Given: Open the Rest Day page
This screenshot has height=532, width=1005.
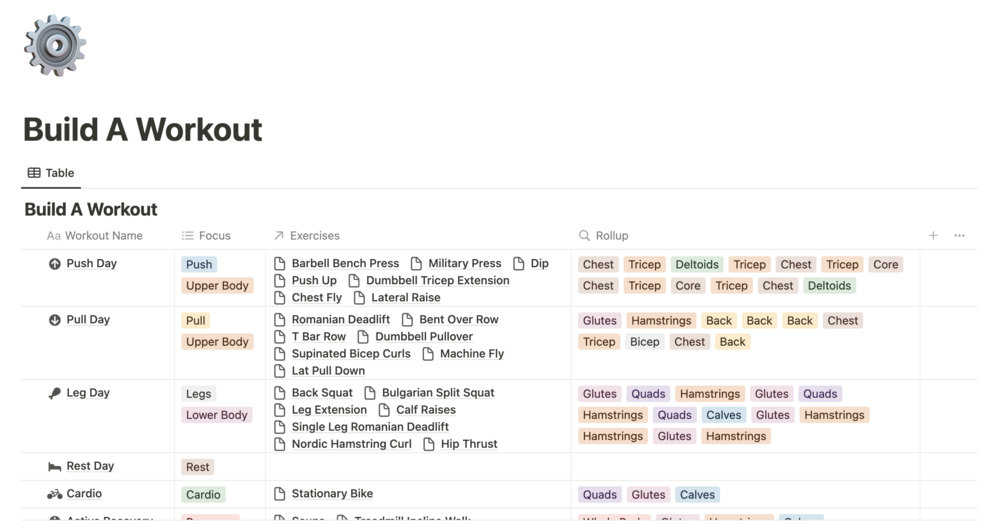Looking at the screenshot, I should coord(90,466).
